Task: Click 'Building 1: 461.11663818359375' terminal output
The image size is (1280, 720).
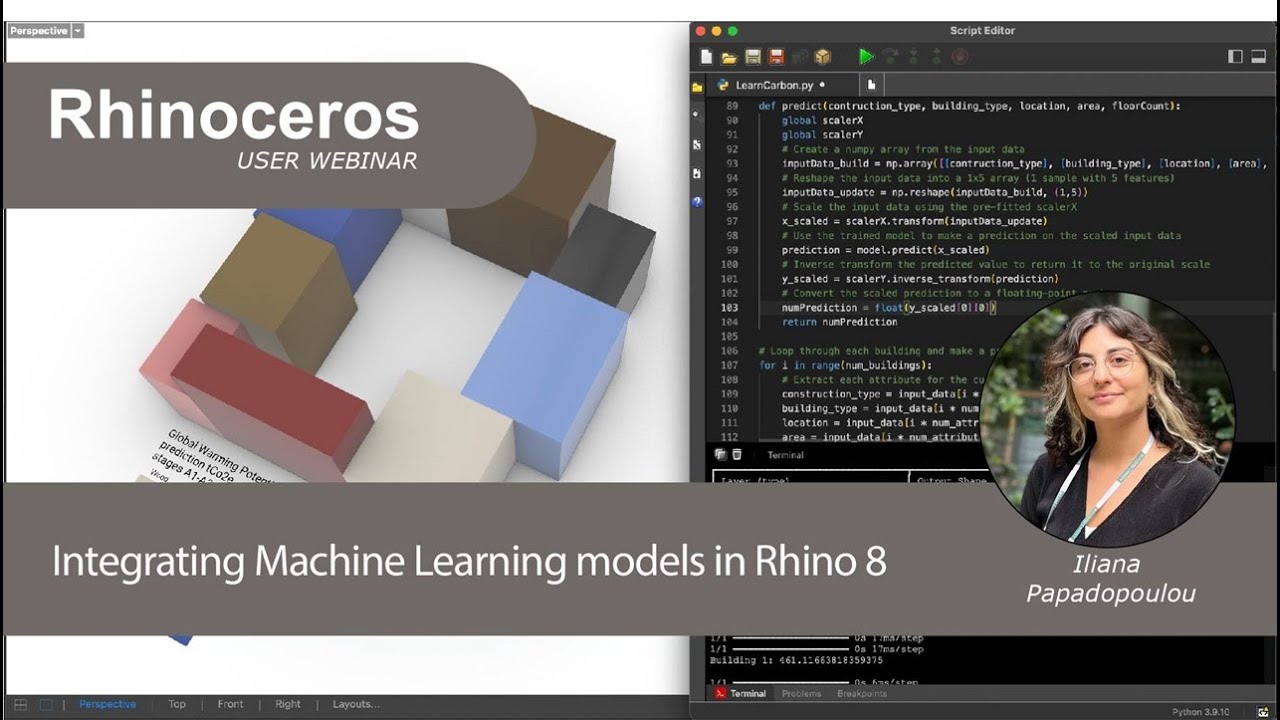Action: pyautogui.click(x=796, y=660)
